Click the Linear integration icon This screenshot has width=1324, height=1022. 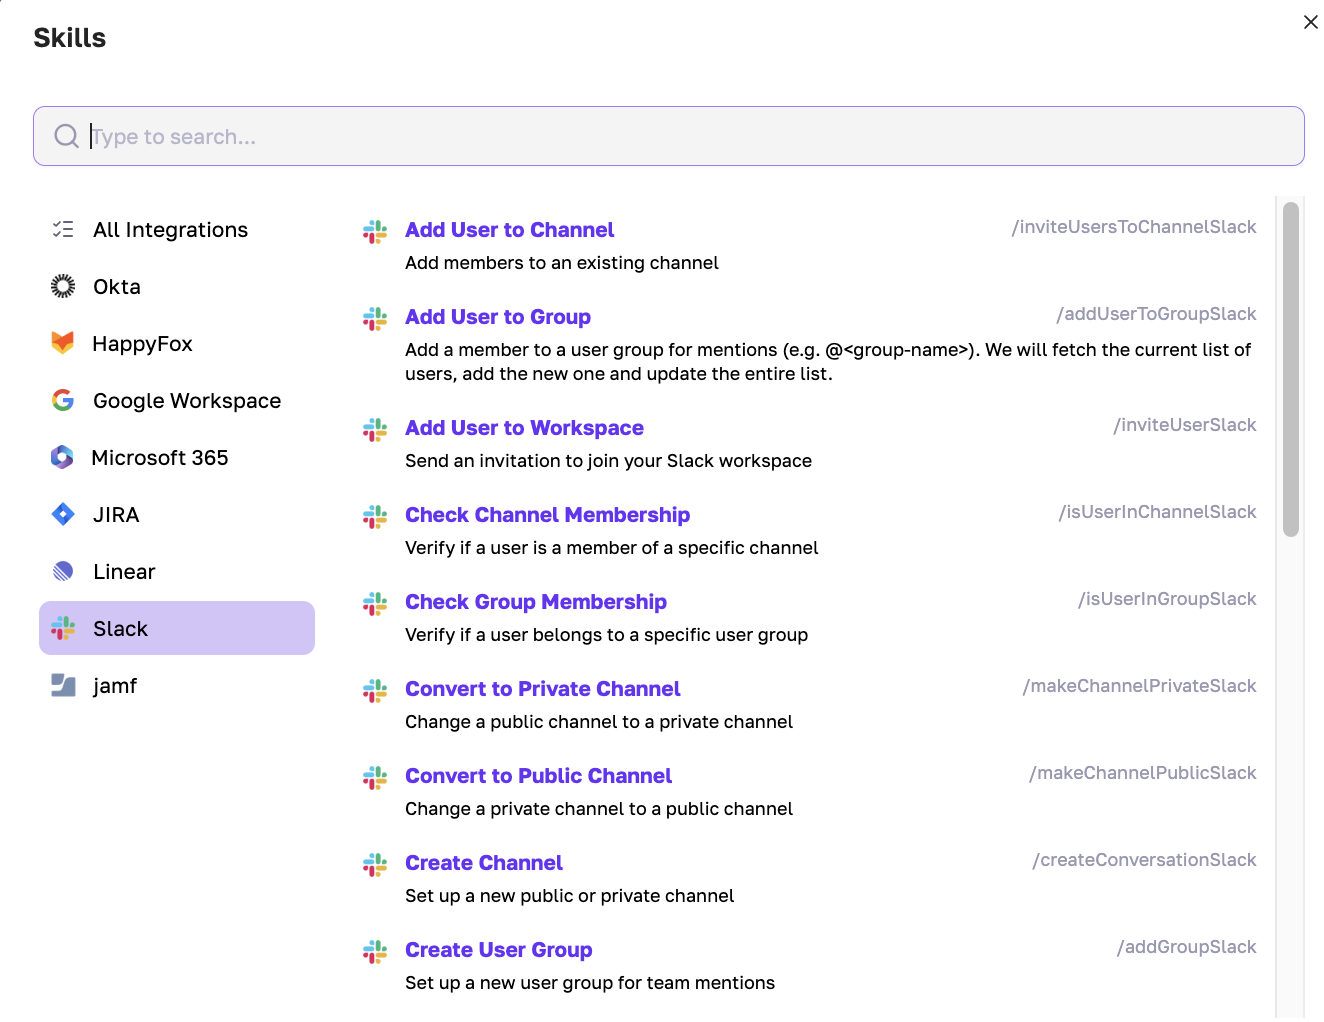coord(62,571)
